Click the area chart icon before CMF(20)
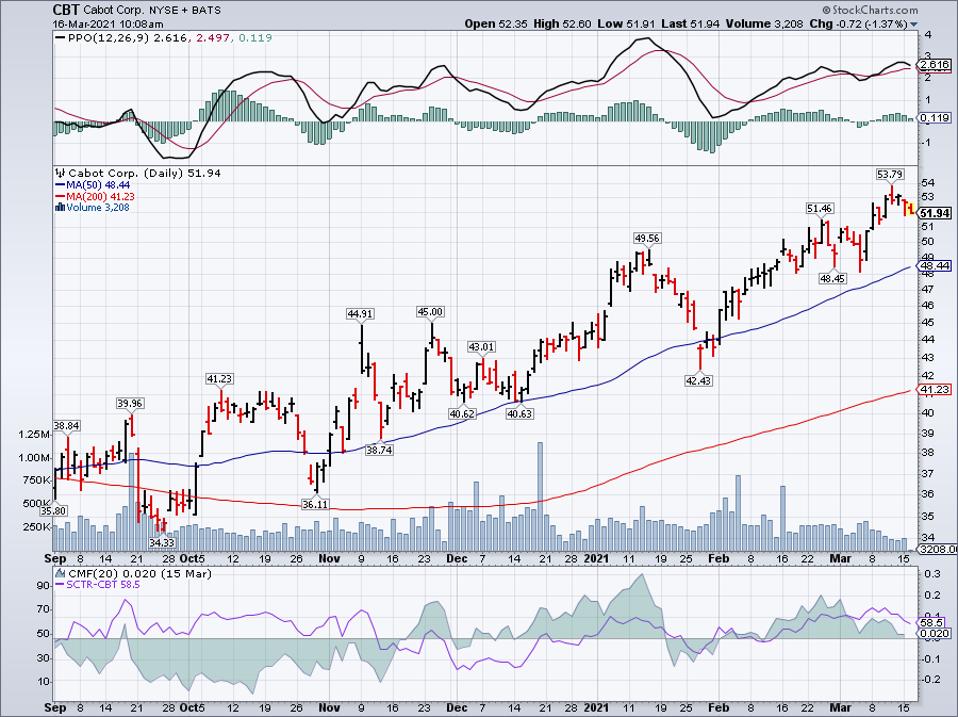 click(x=60, y=573)
